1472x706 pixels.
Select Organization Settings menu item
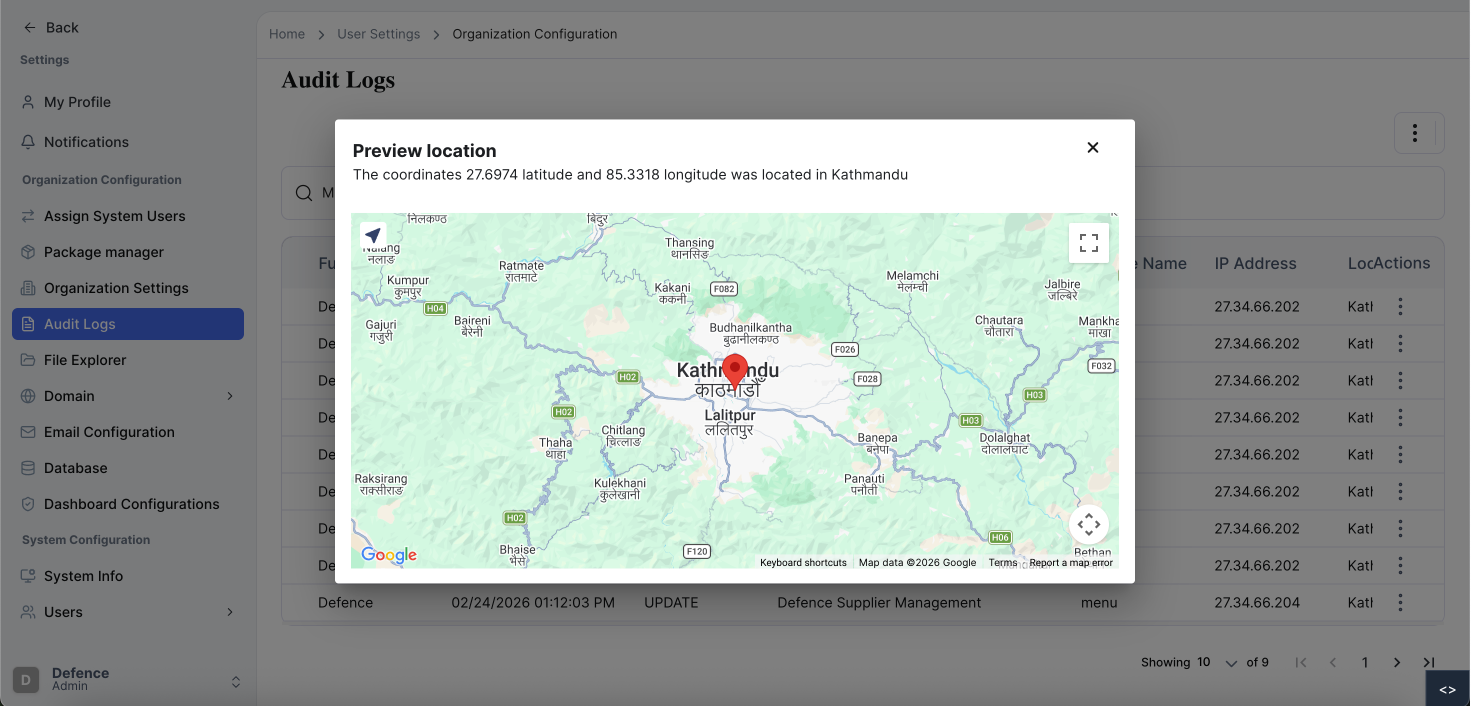click(x=116, y=287)
